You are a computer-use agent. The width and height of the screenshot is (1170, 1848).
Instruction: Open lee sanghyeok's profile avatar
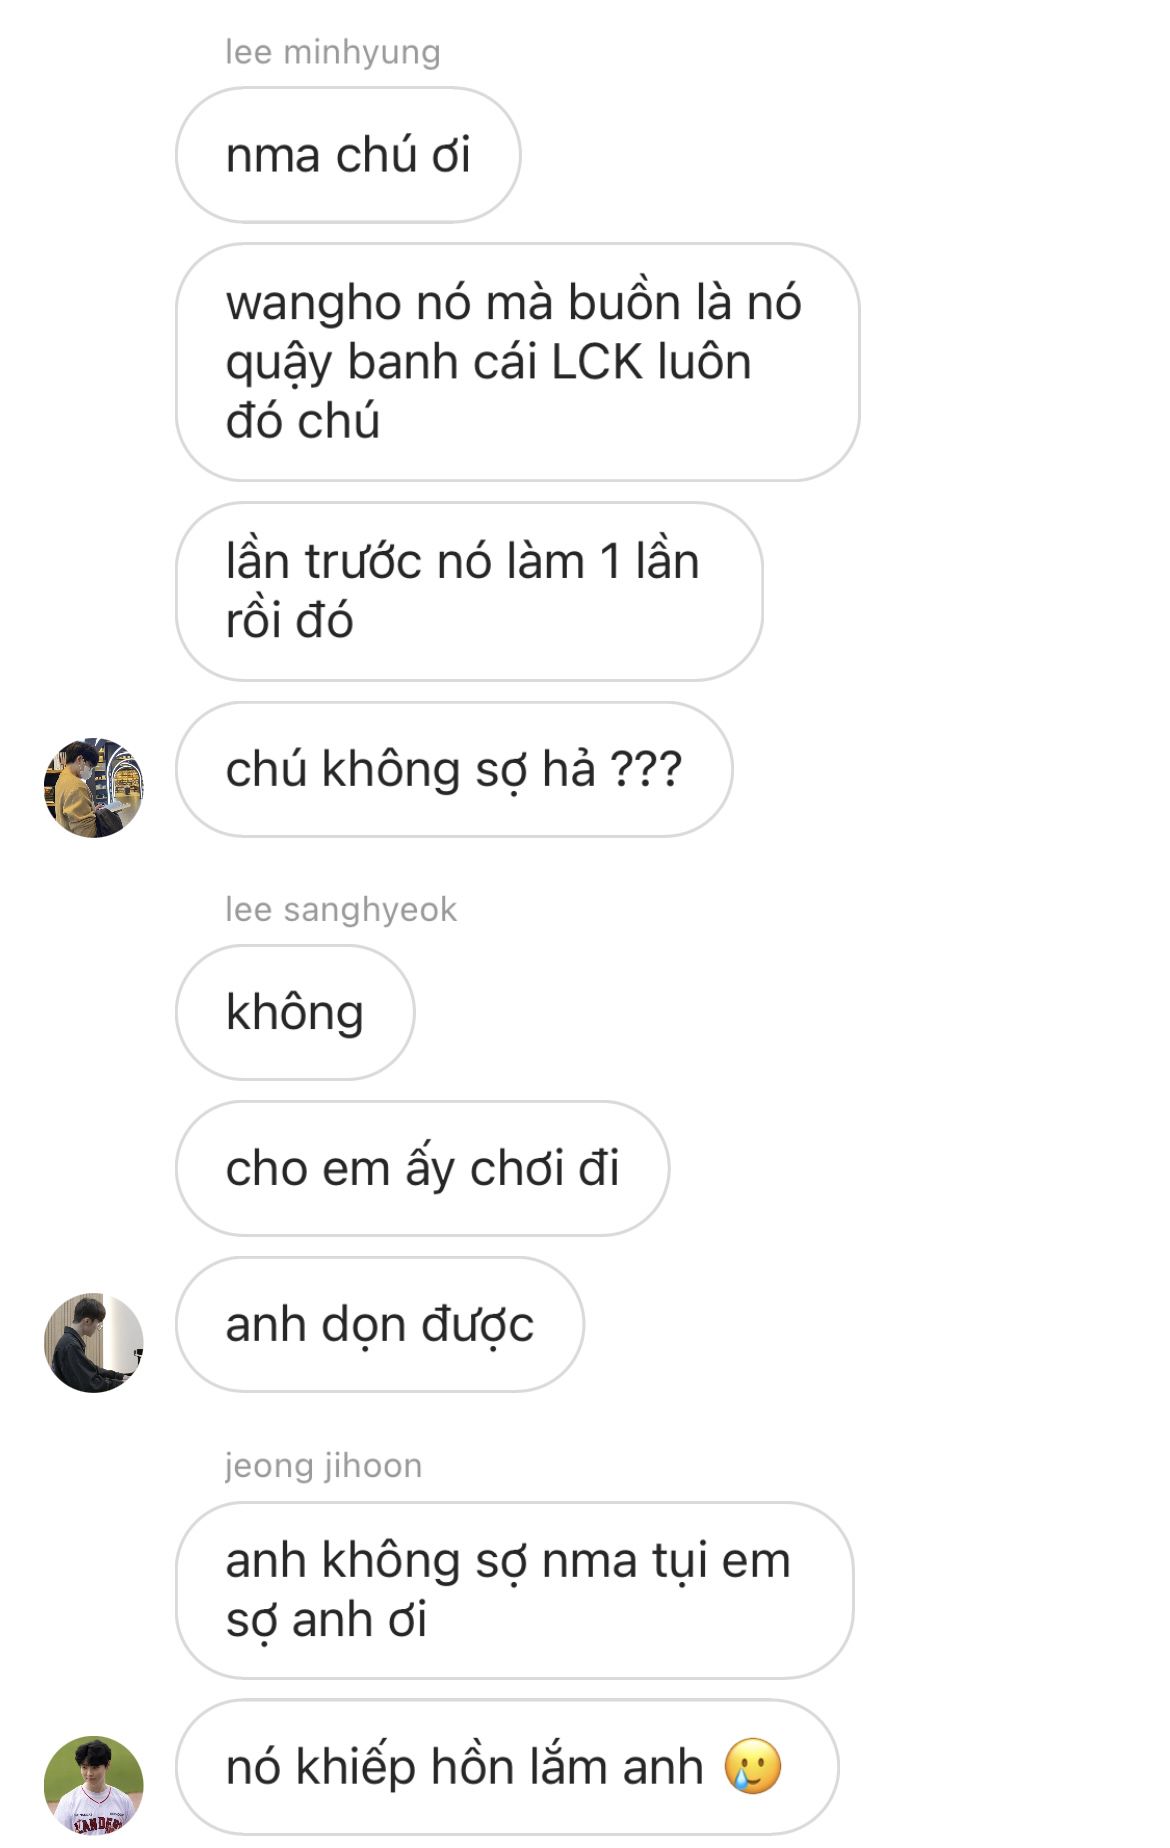pos(94,1343)
